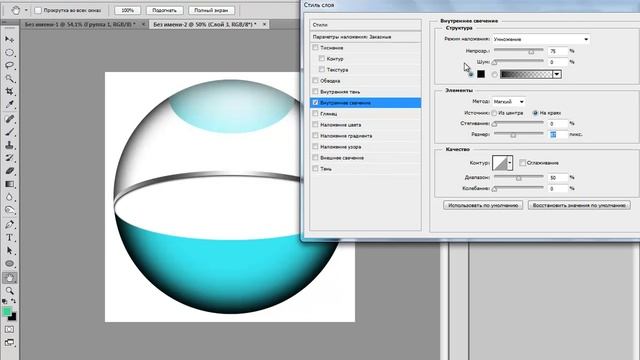Select the Brush tool
The width and height of the screenshot is (640, 360).
[x=9, y=132]
